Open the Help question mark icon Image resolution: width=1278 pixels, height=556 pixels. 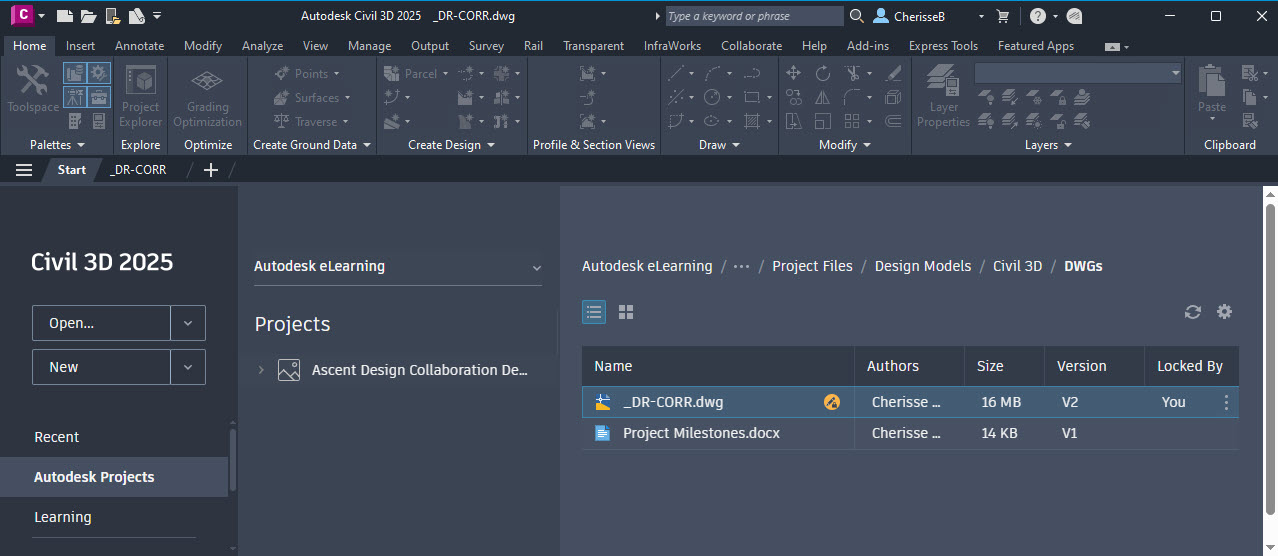[x=1038, y=16]
